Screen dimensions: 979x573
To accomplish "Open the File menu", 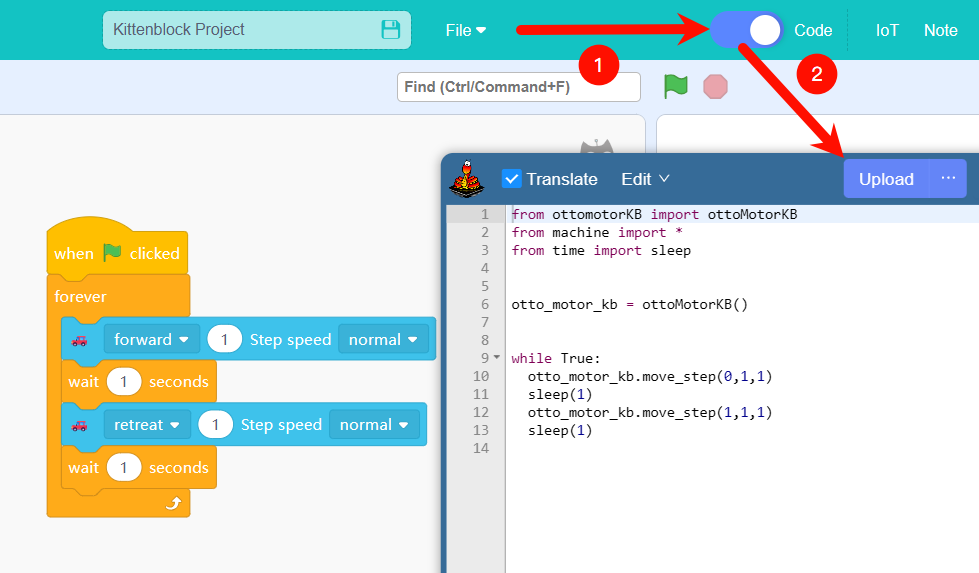I will (466, 30).
